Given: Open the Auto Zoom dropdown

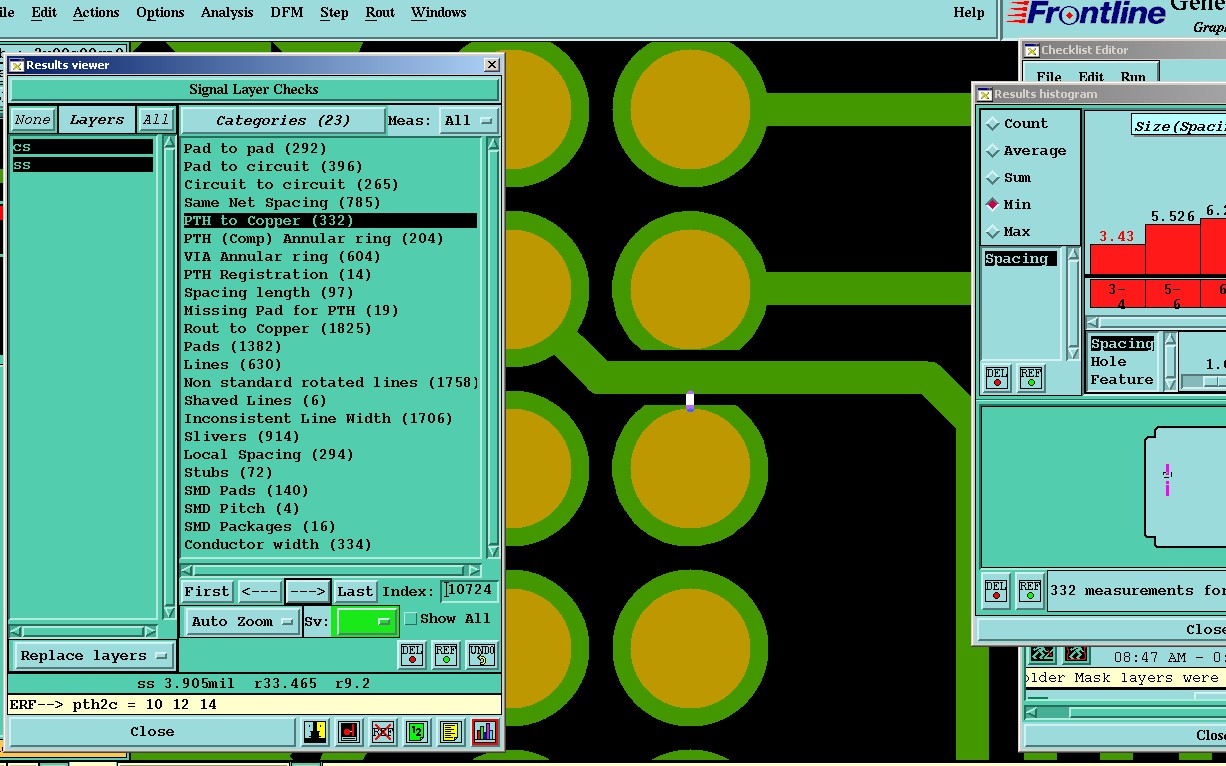Looking at the screenshot, I should click(x=242, y=622).
